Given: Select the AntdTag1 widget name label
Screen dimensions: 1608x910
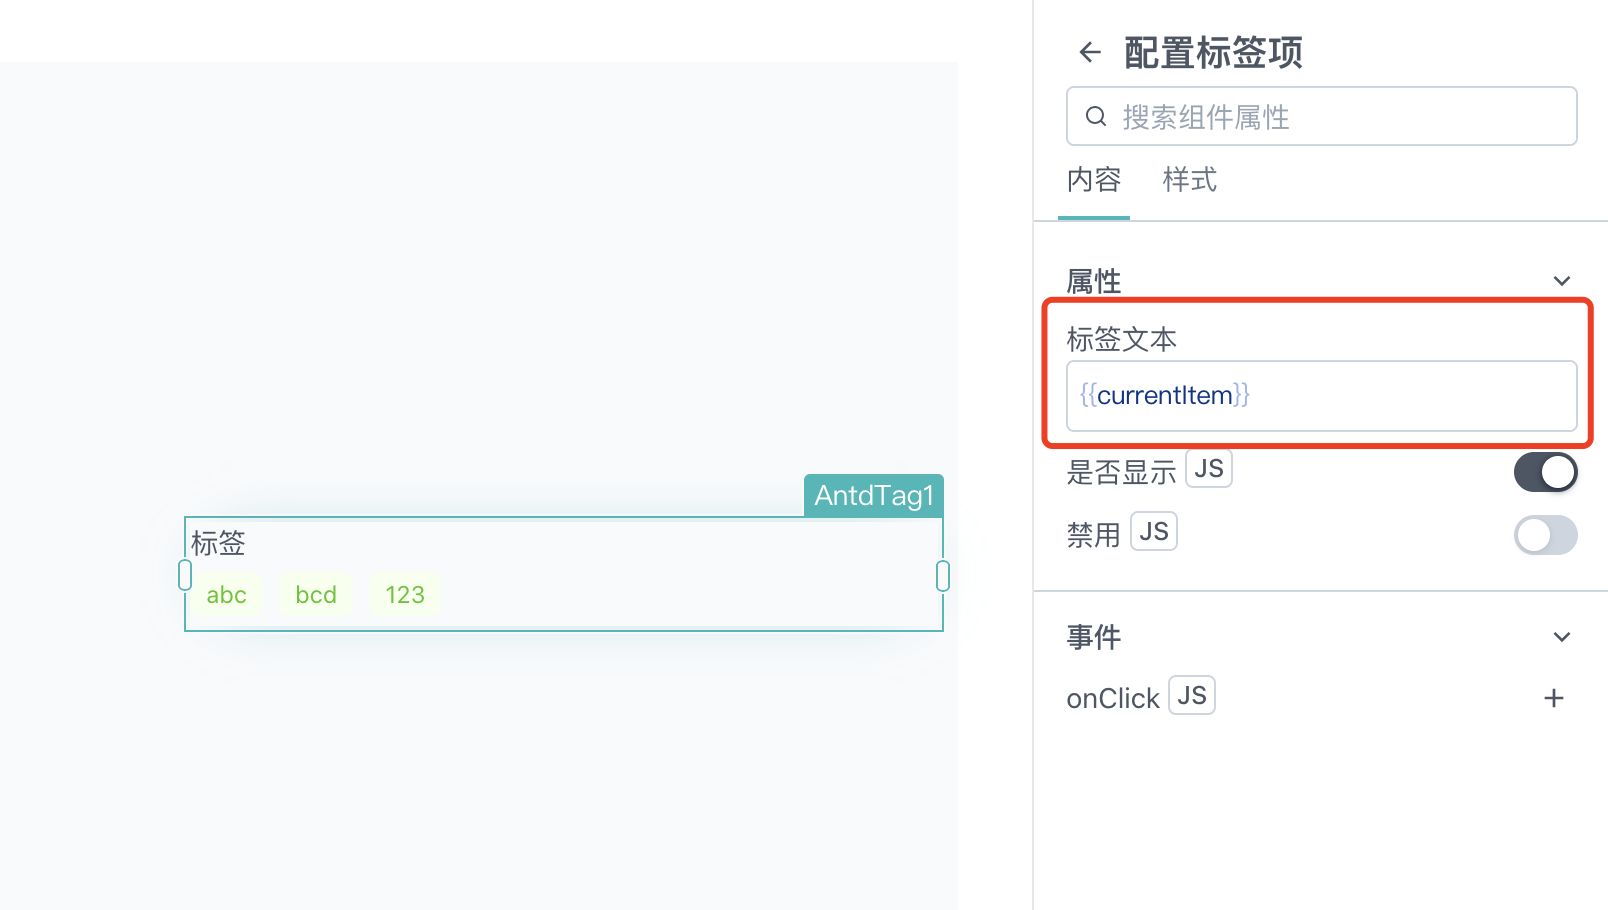Looking at the screenshot, I should tap(874, 496).
